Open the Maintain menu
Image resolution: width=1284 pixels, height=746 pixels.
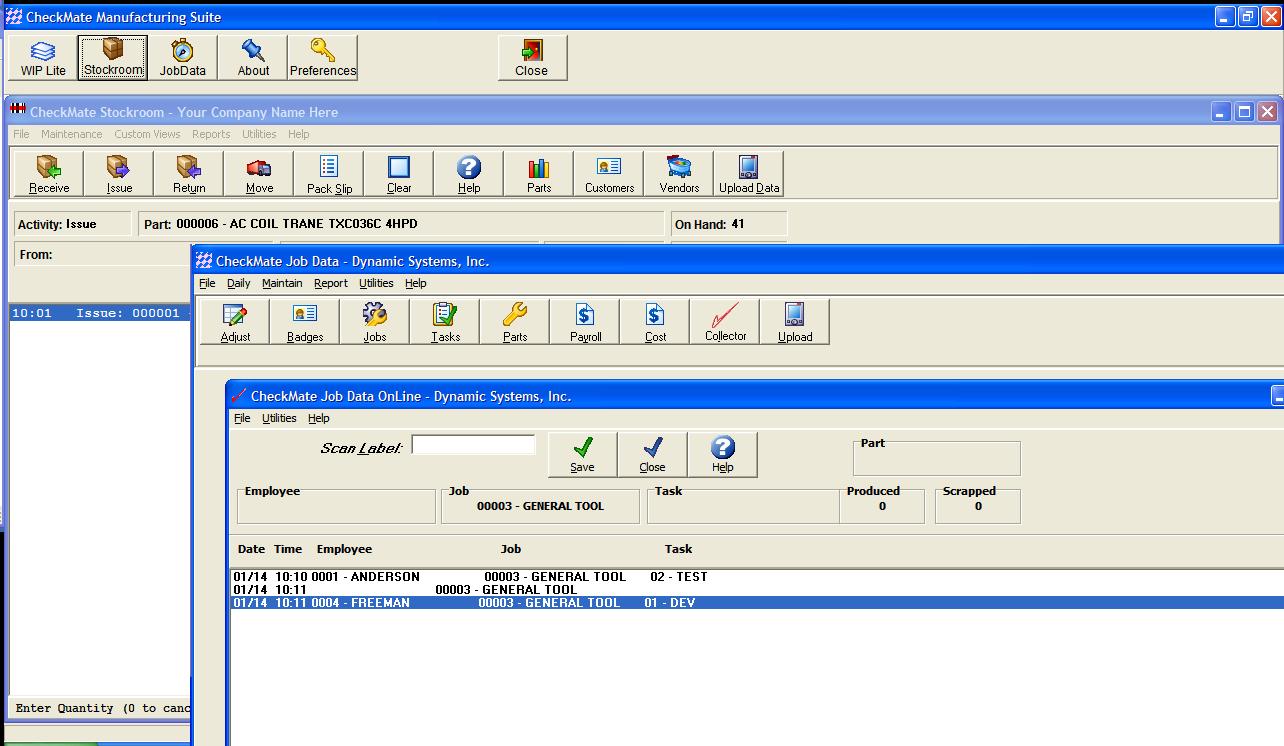click(x=282, y=283)
